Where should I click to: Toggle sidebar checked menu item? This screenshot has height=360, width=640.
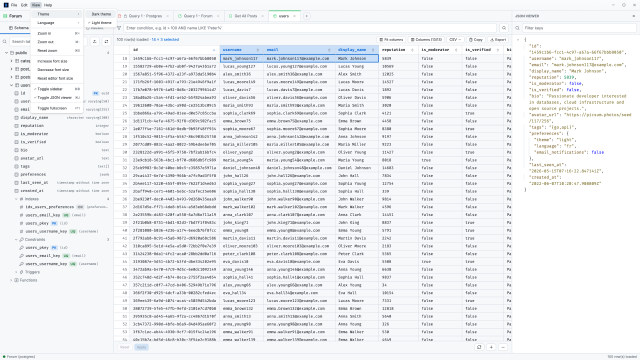click(58, 89)
